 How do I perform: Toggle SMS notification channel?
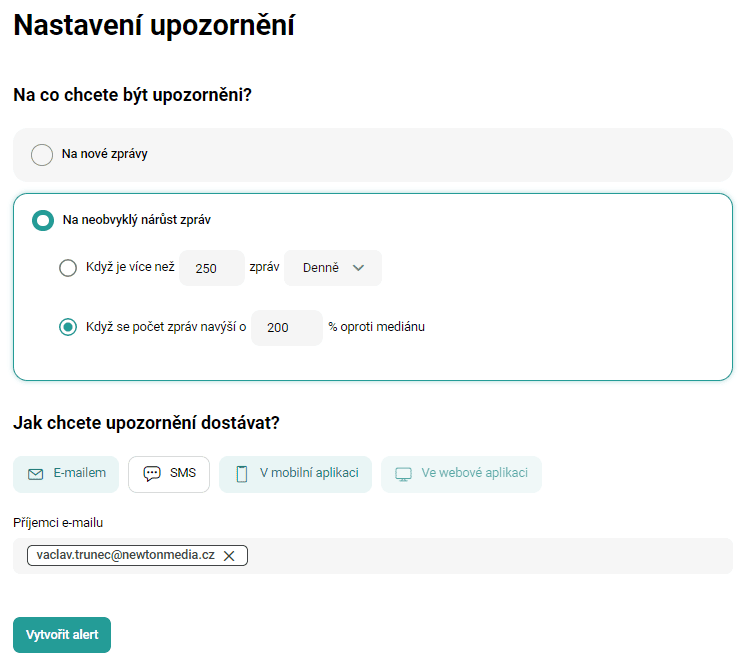click(169, 474)
